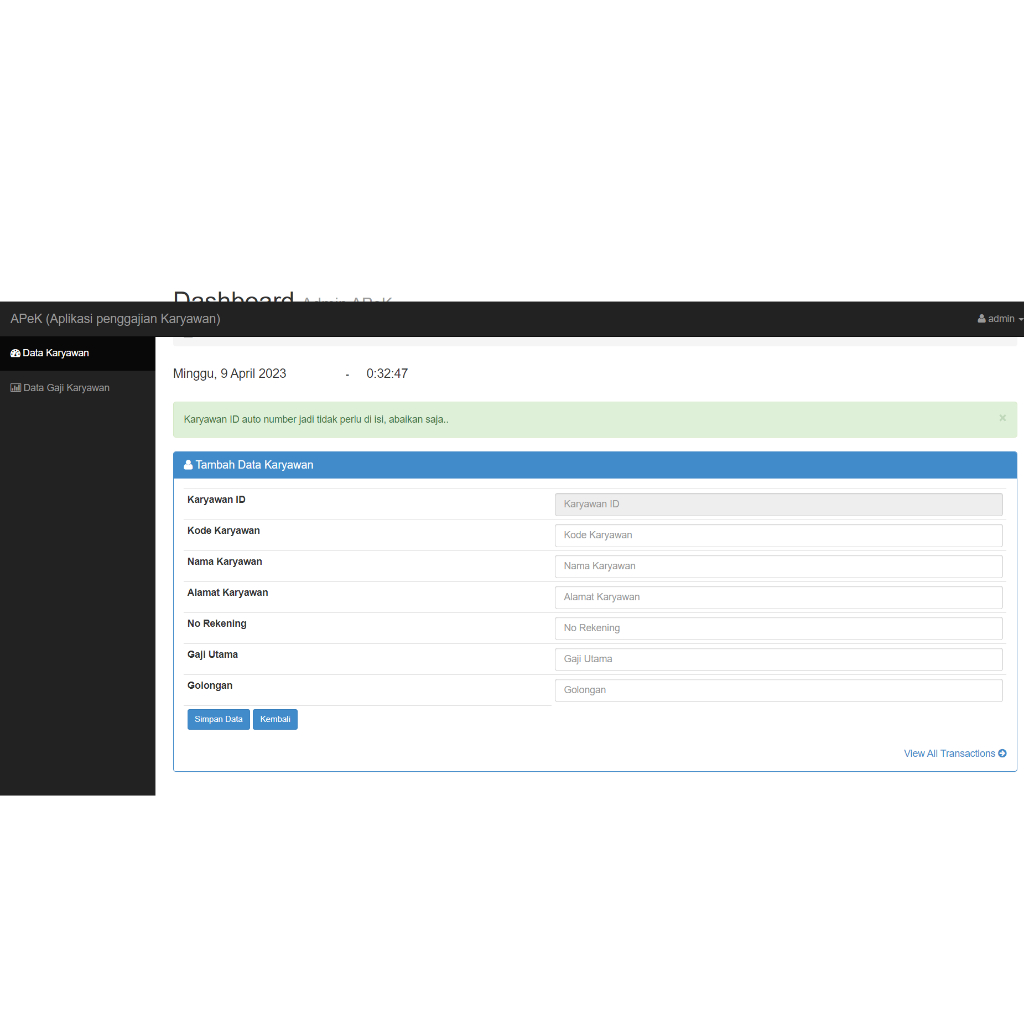Focus the Kode Karyawan input field

click(x=778, y=535)
